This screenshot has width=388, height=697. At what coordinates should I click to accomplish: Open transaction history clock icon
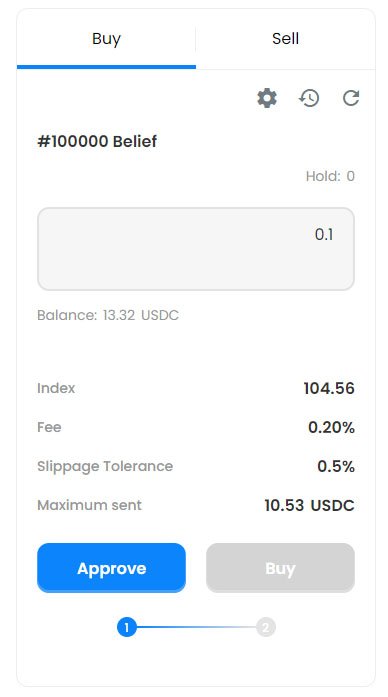[x=309, y=98]
